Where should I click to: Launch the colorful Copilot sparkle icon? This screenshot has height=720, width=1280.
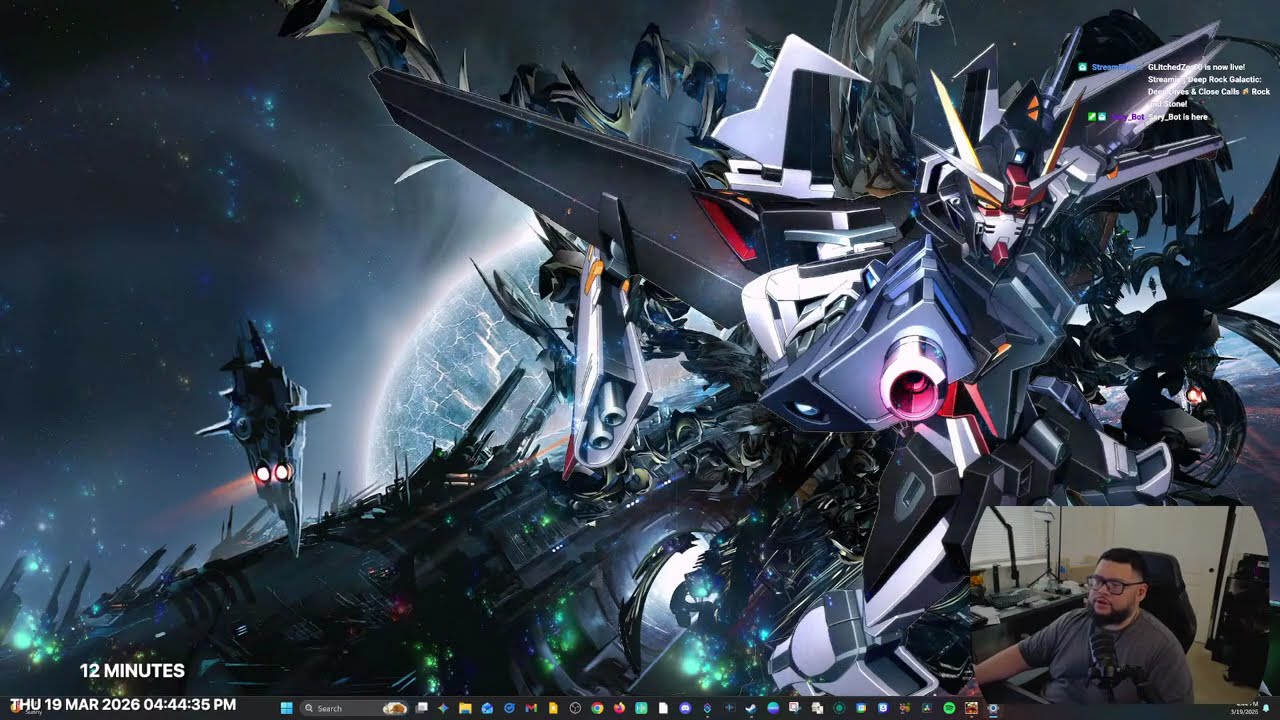tap(443, 708)
